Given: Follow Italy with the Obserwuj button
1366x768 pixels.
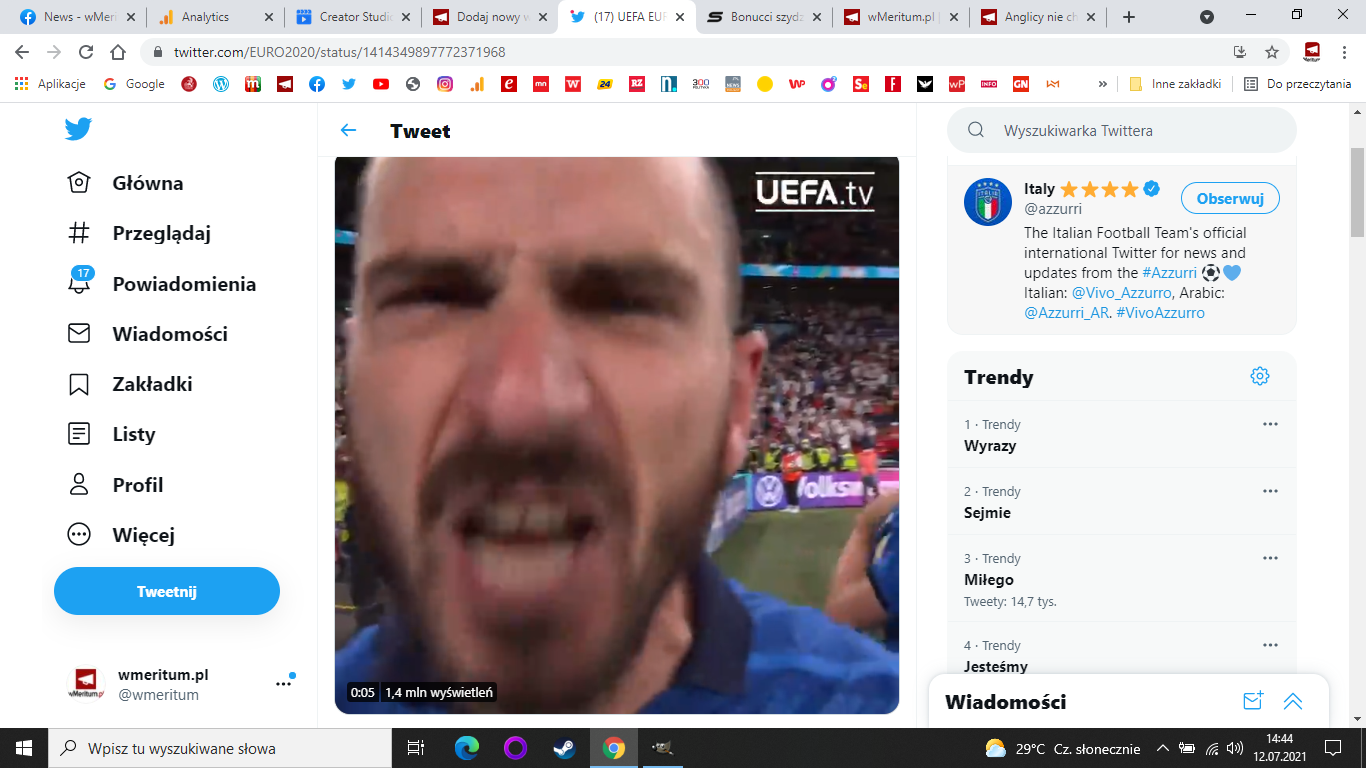Looking at the screenshot, I should click(x=1230, y=198).
